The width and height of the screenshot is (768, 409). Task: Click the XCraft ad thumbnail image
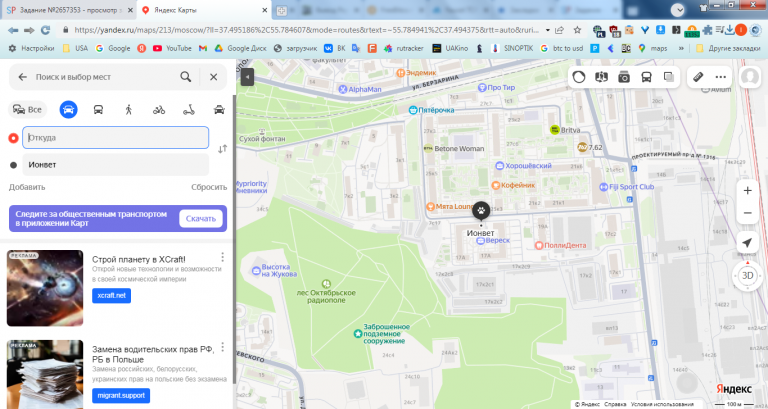coord(45,288)
